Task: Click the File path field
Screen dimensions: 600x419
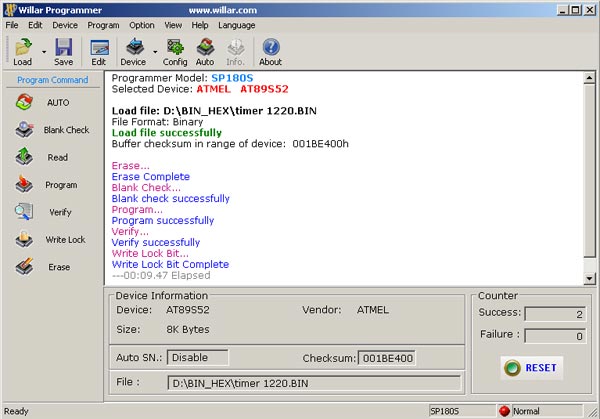Action: (313, 383)
